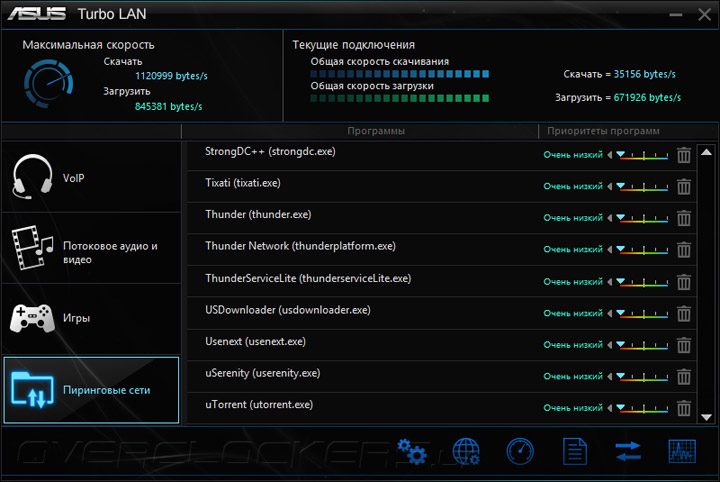Lower uSerenity priority arrow

[610, 376]
